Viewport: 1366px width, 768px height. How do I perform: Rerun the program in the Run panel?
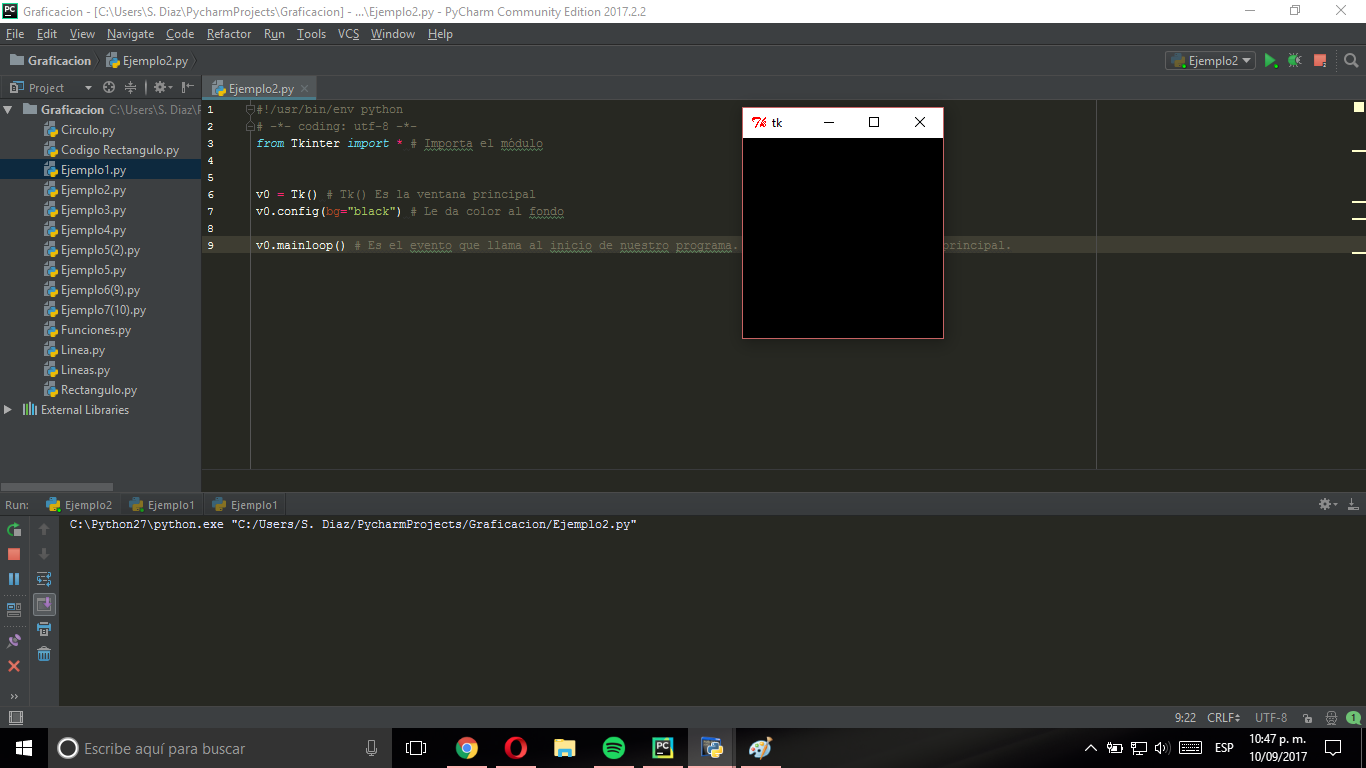click(13, 529)
